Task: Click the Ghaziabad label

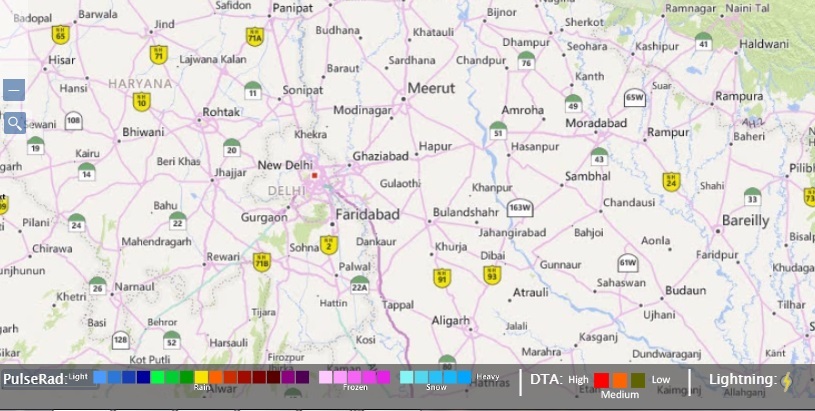Action: click(380, 156)
